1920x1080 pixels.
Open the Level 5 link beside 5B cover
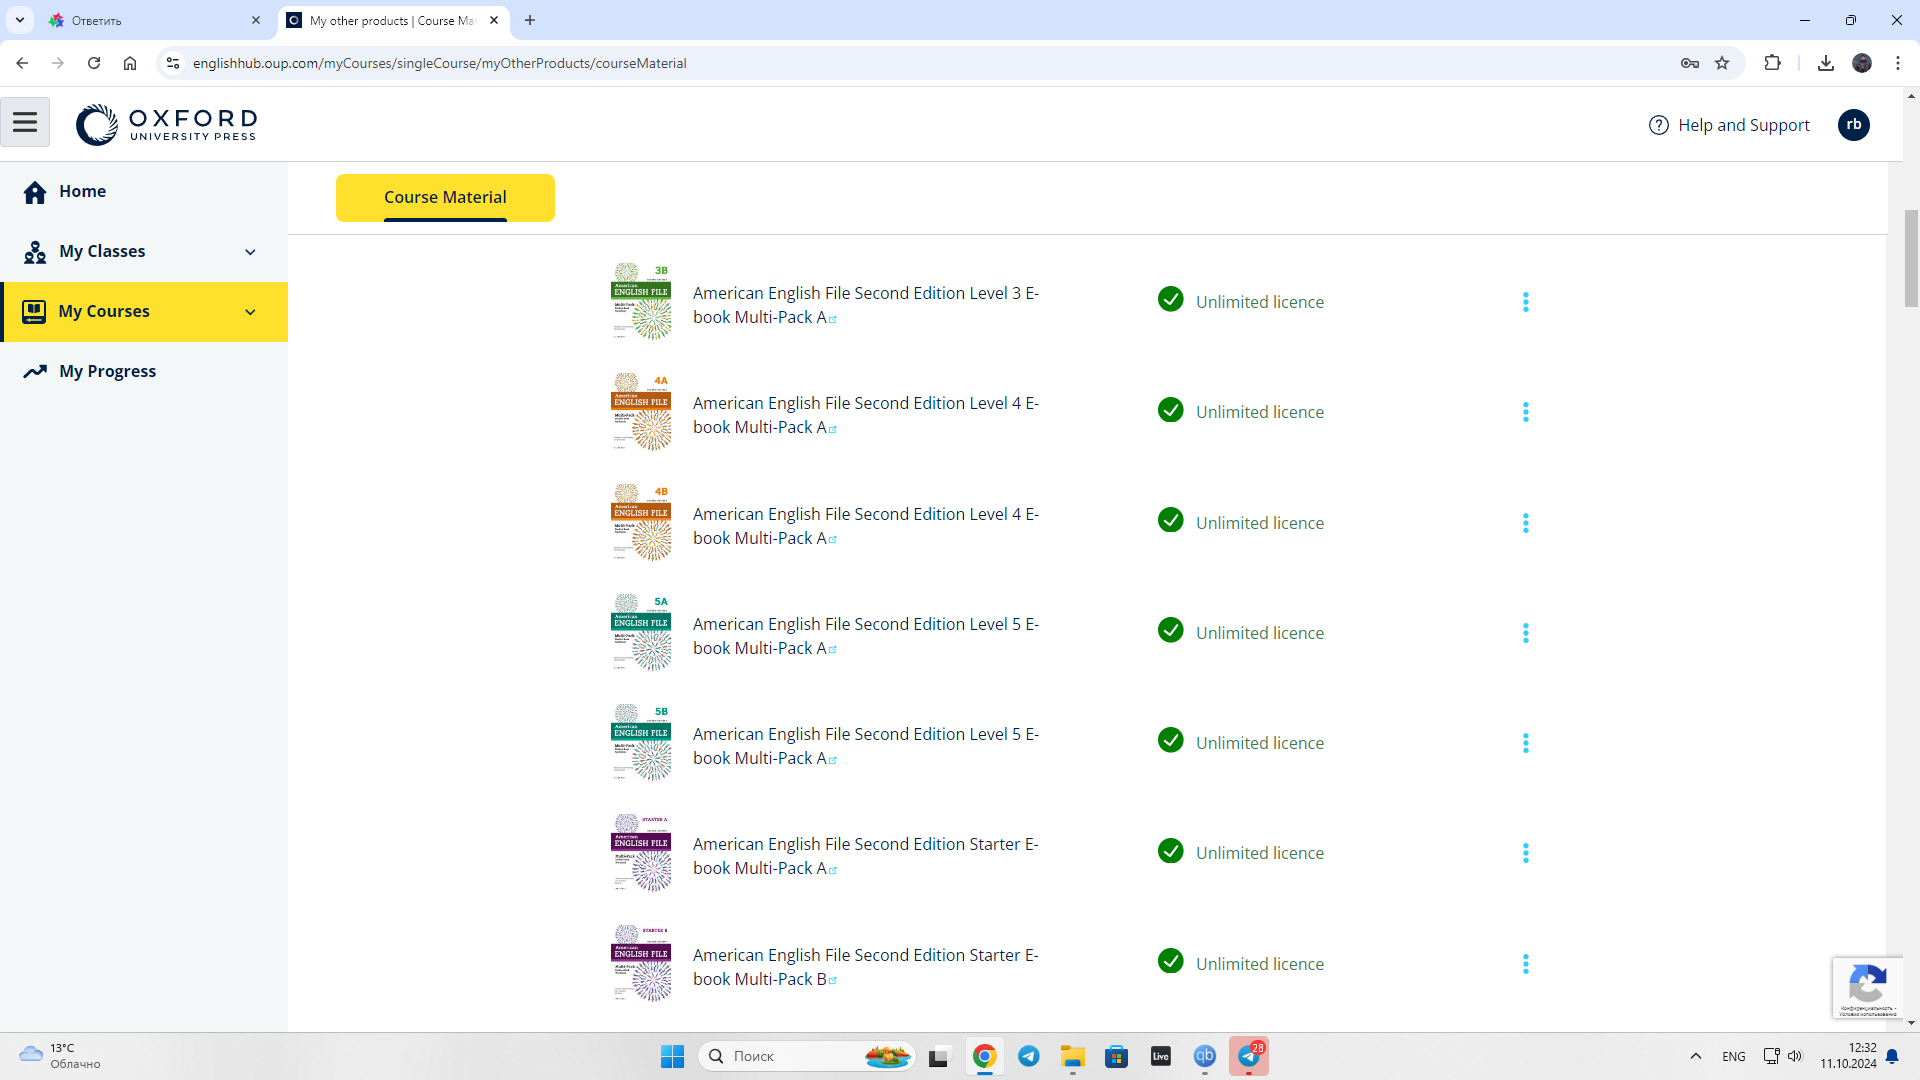pos(866,746)
